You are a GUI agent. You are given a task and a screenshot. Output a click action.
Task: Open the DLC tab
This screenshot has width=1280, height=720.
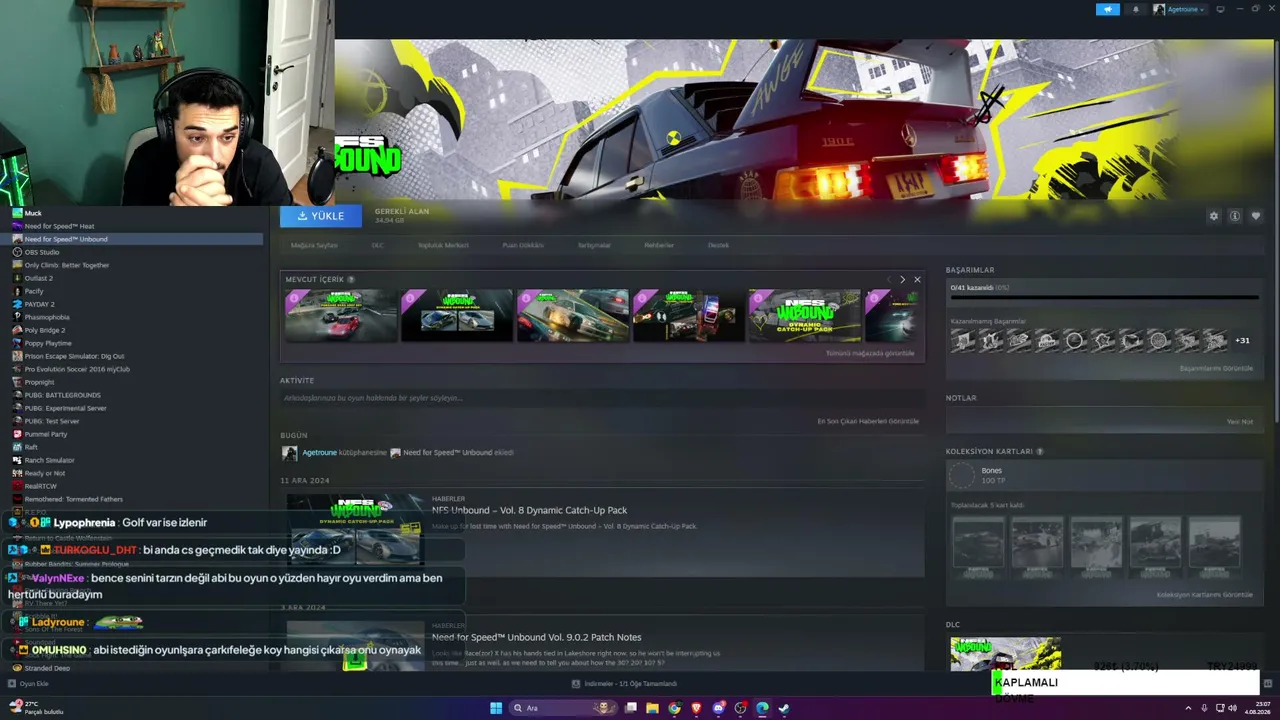tap(378, 245)
